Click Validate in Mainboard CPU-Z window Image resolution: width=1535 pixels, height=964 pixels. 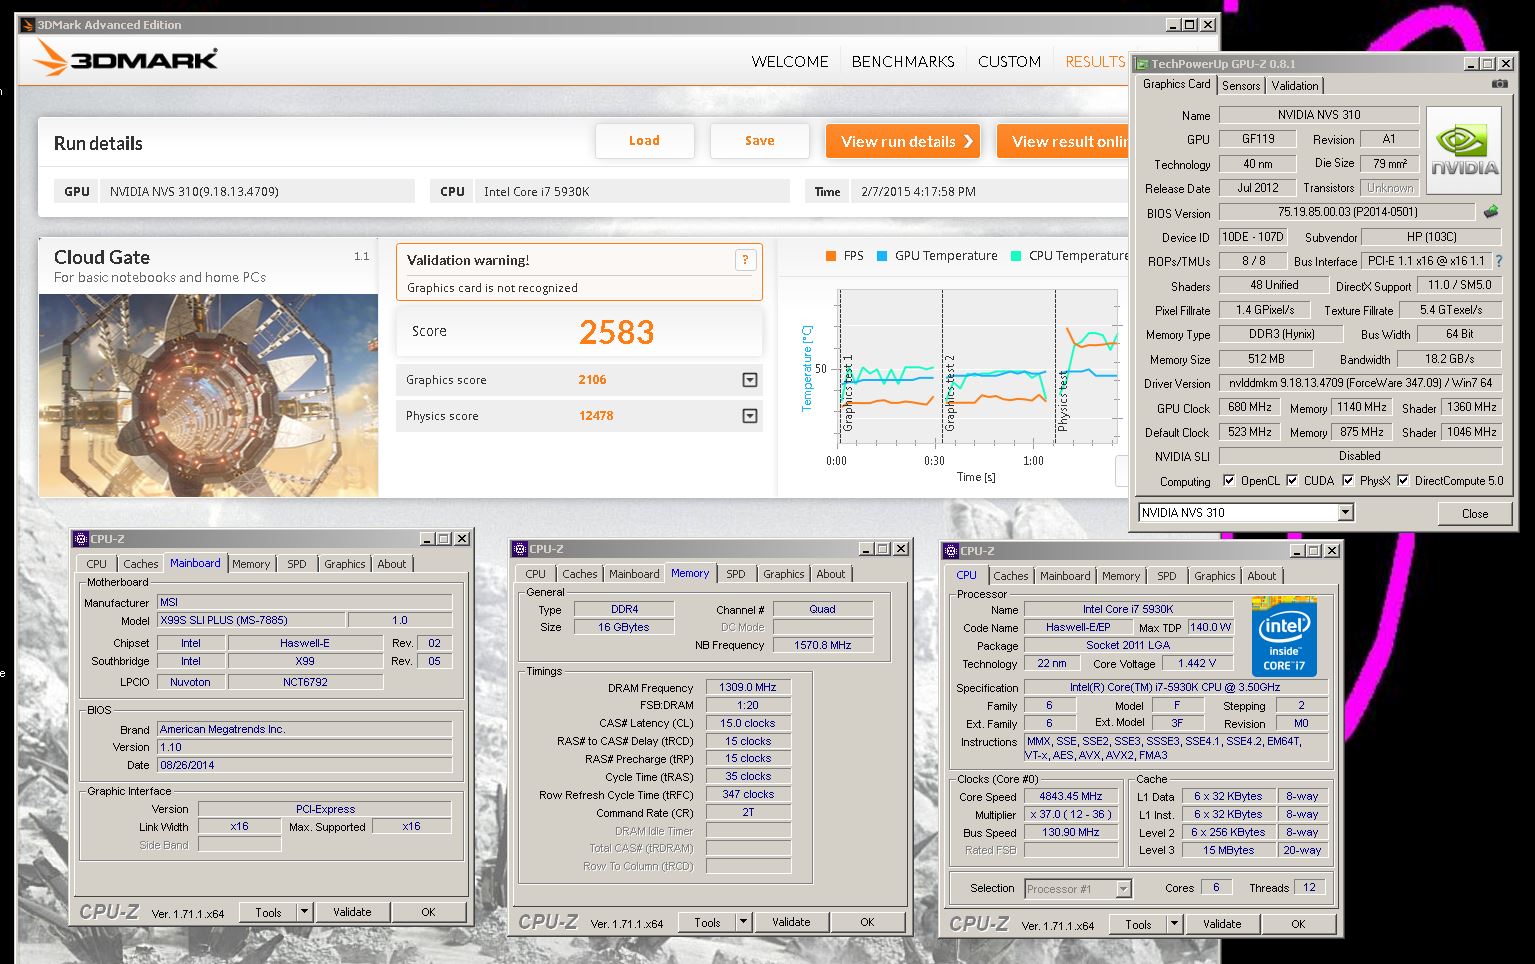pyautogui.click(x=352, y=912)
